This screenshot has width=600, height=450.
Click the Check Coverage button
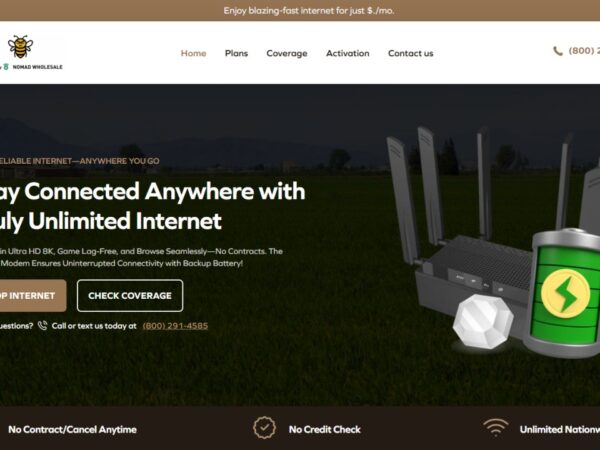click(x=130, y=295)
